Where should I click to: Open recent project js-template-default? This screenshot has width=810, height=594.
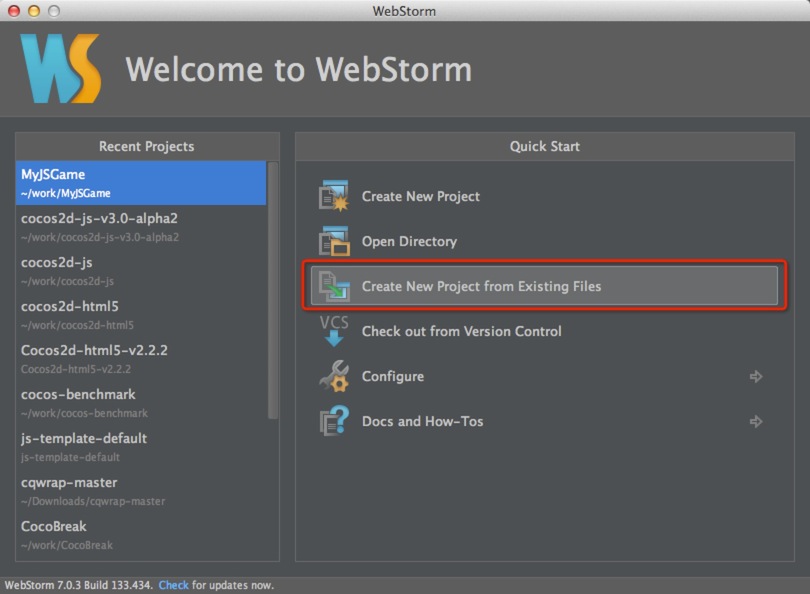click(x=141, y=447)
